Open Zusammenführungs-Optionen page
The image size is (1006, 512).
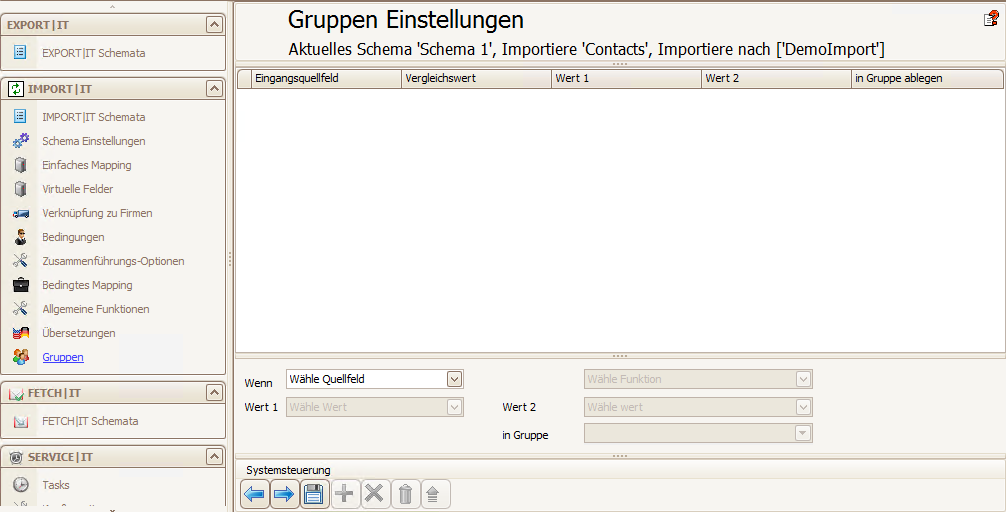pyautogui.click(x=114, y=260)
